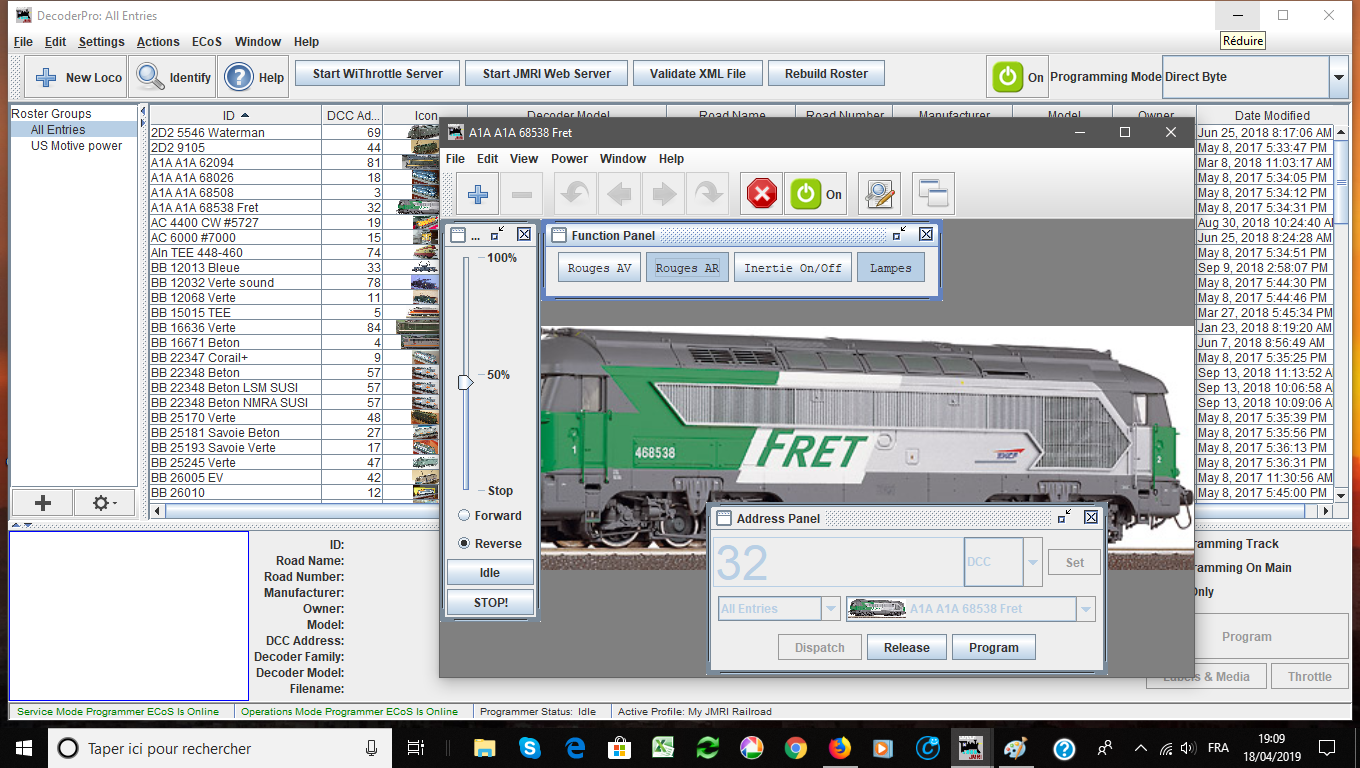1360x768 pixels.
Task: Open Skype from the taskbar
Action: tap(529, 748)
